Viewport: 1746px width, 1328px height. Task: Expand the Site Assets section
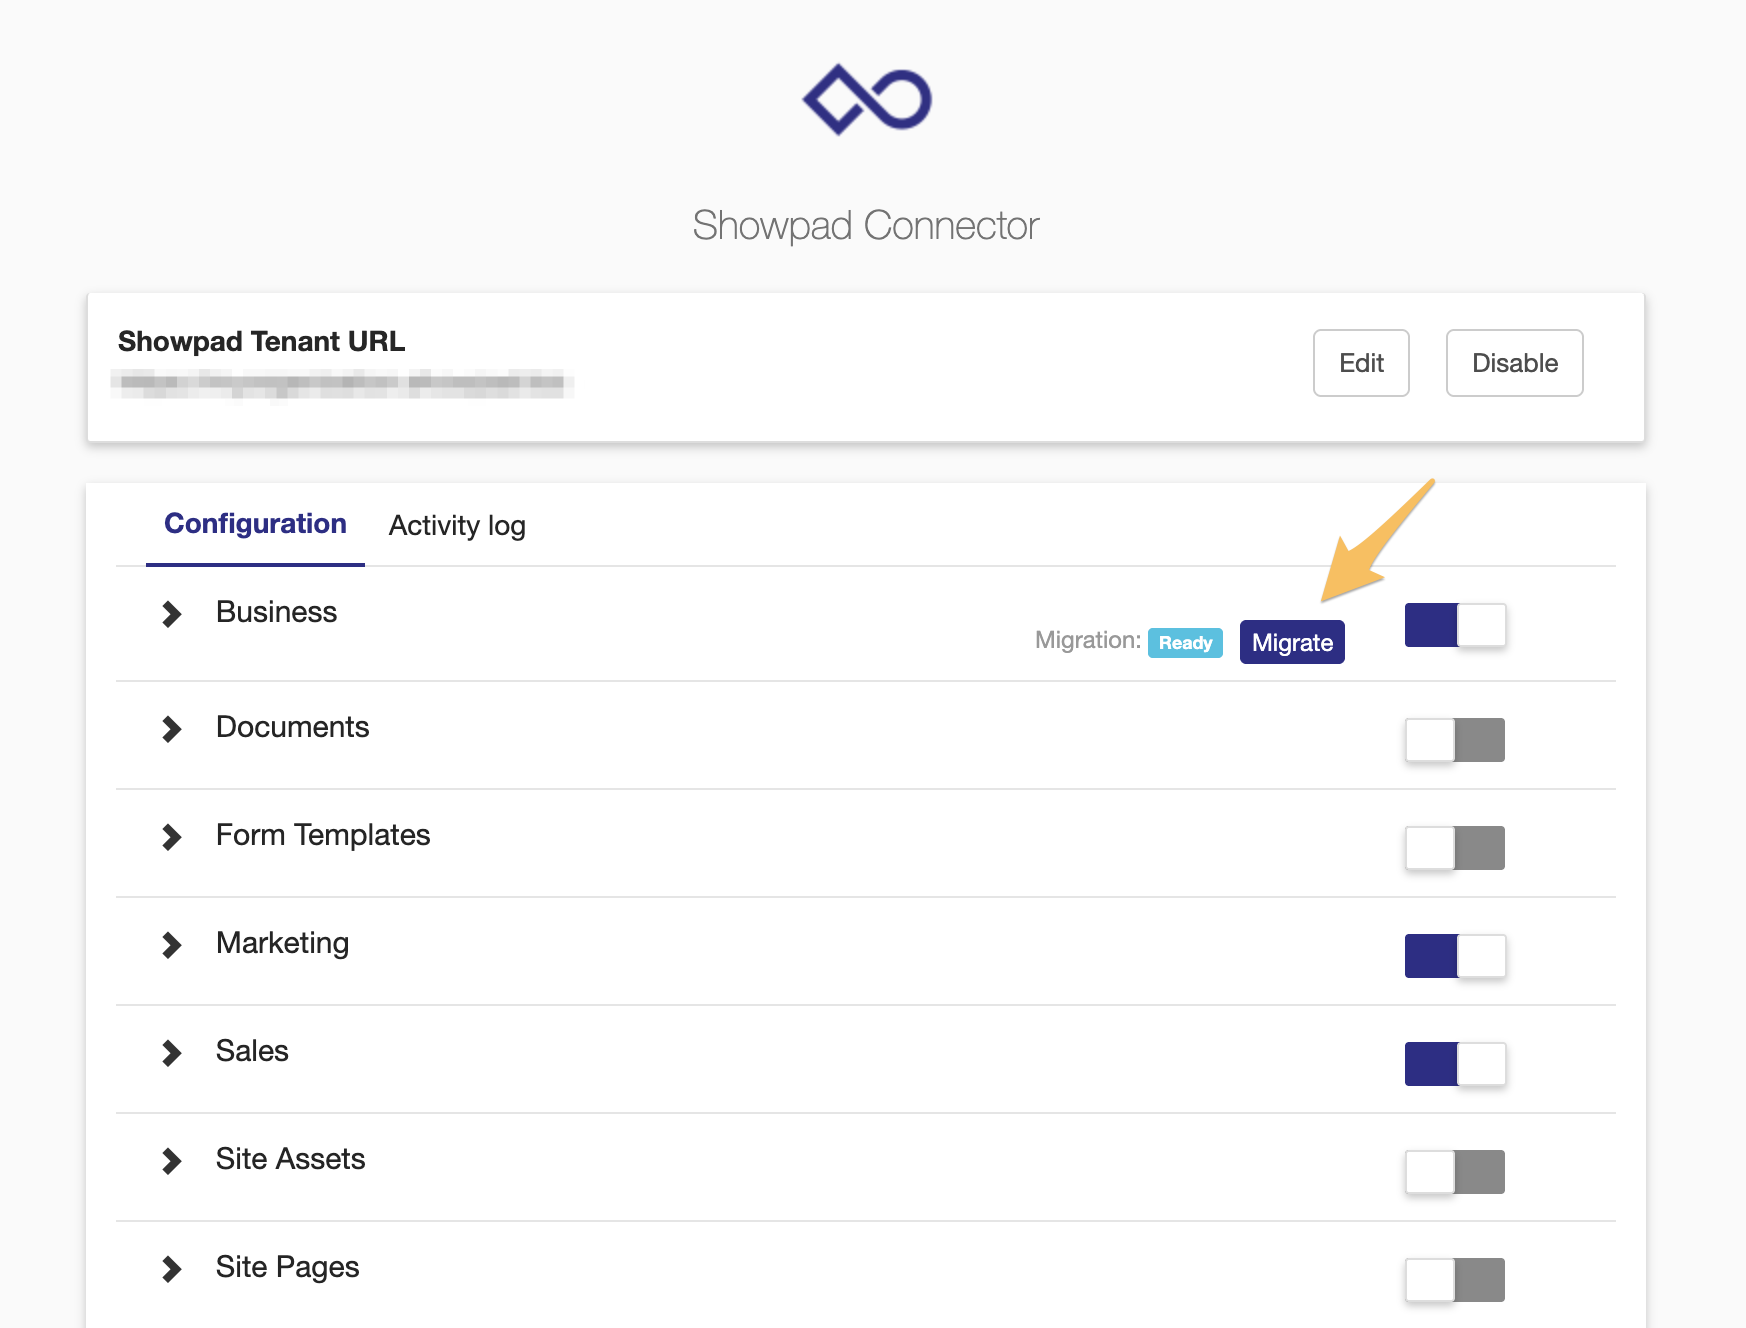tap(171, 1160)
